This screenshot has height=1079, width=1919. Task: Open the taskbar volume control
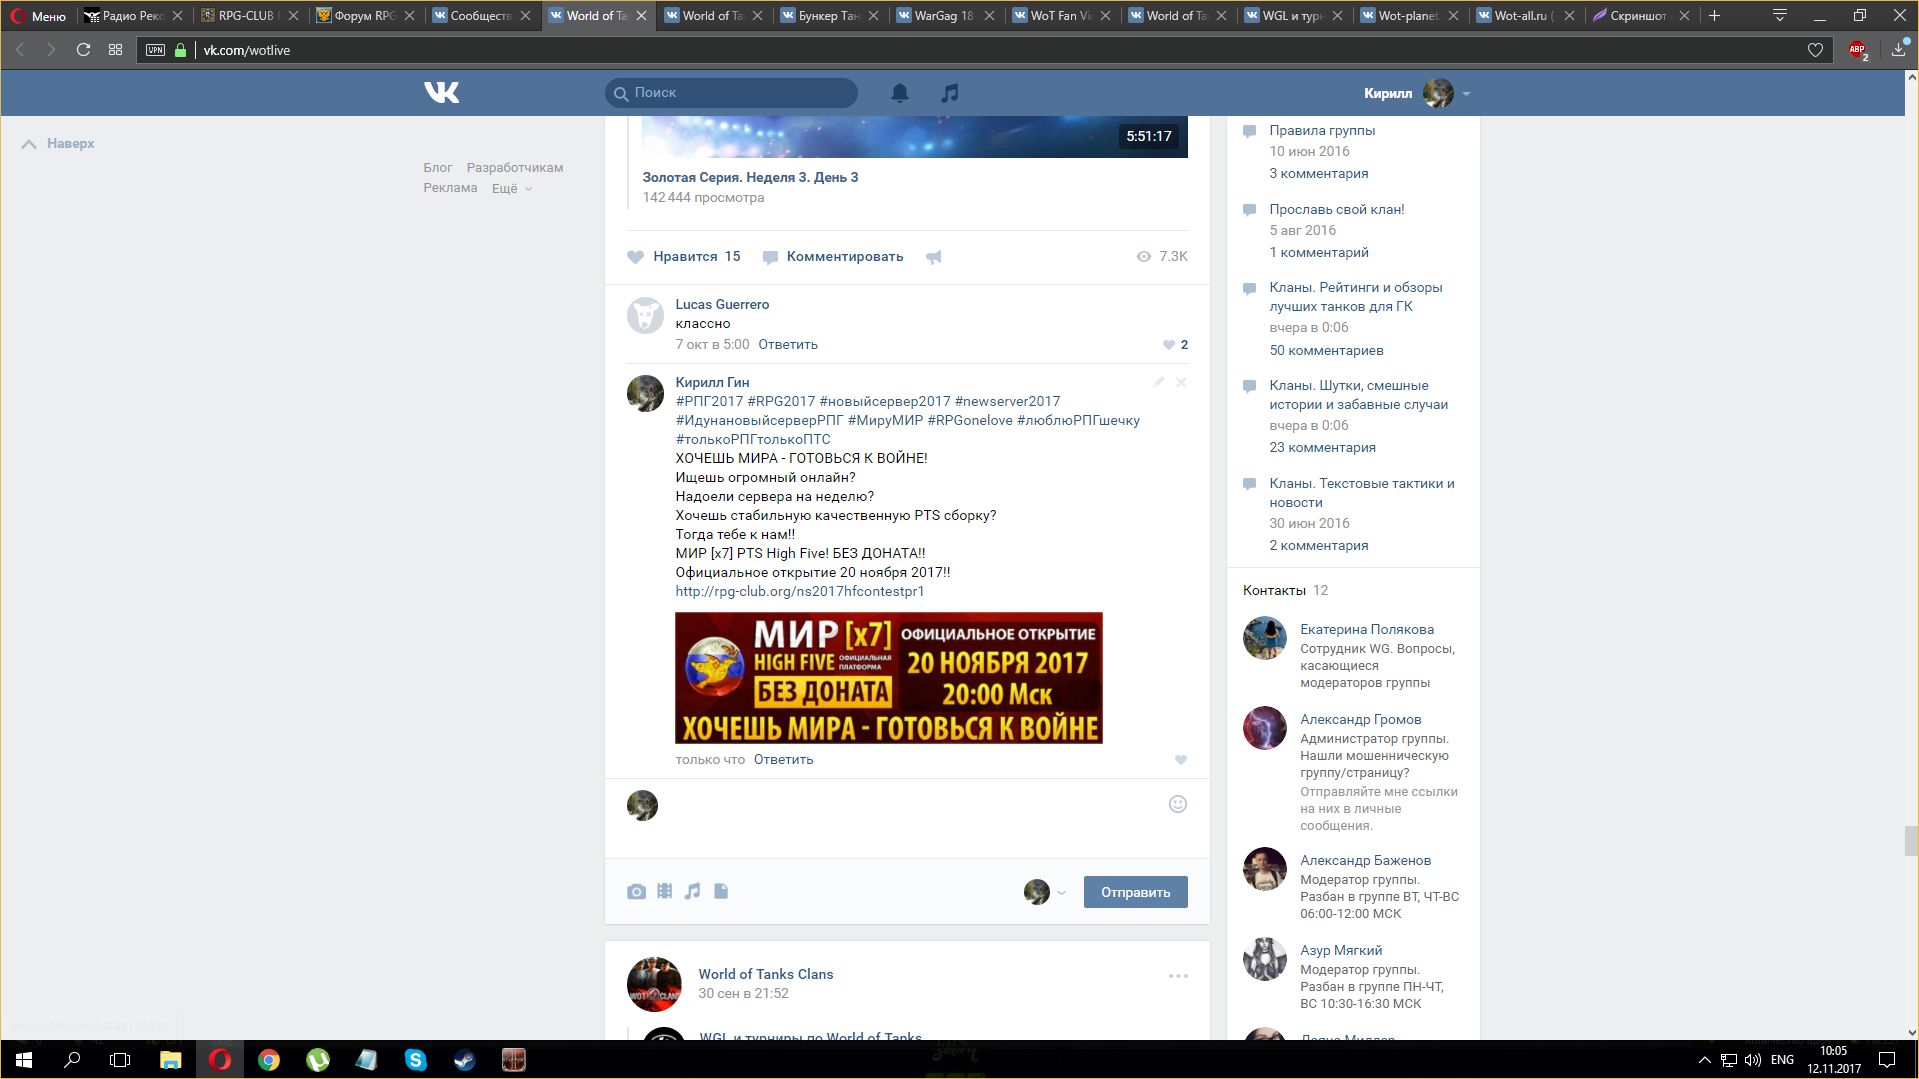pyautogui.click(x=1753, y=1060)
